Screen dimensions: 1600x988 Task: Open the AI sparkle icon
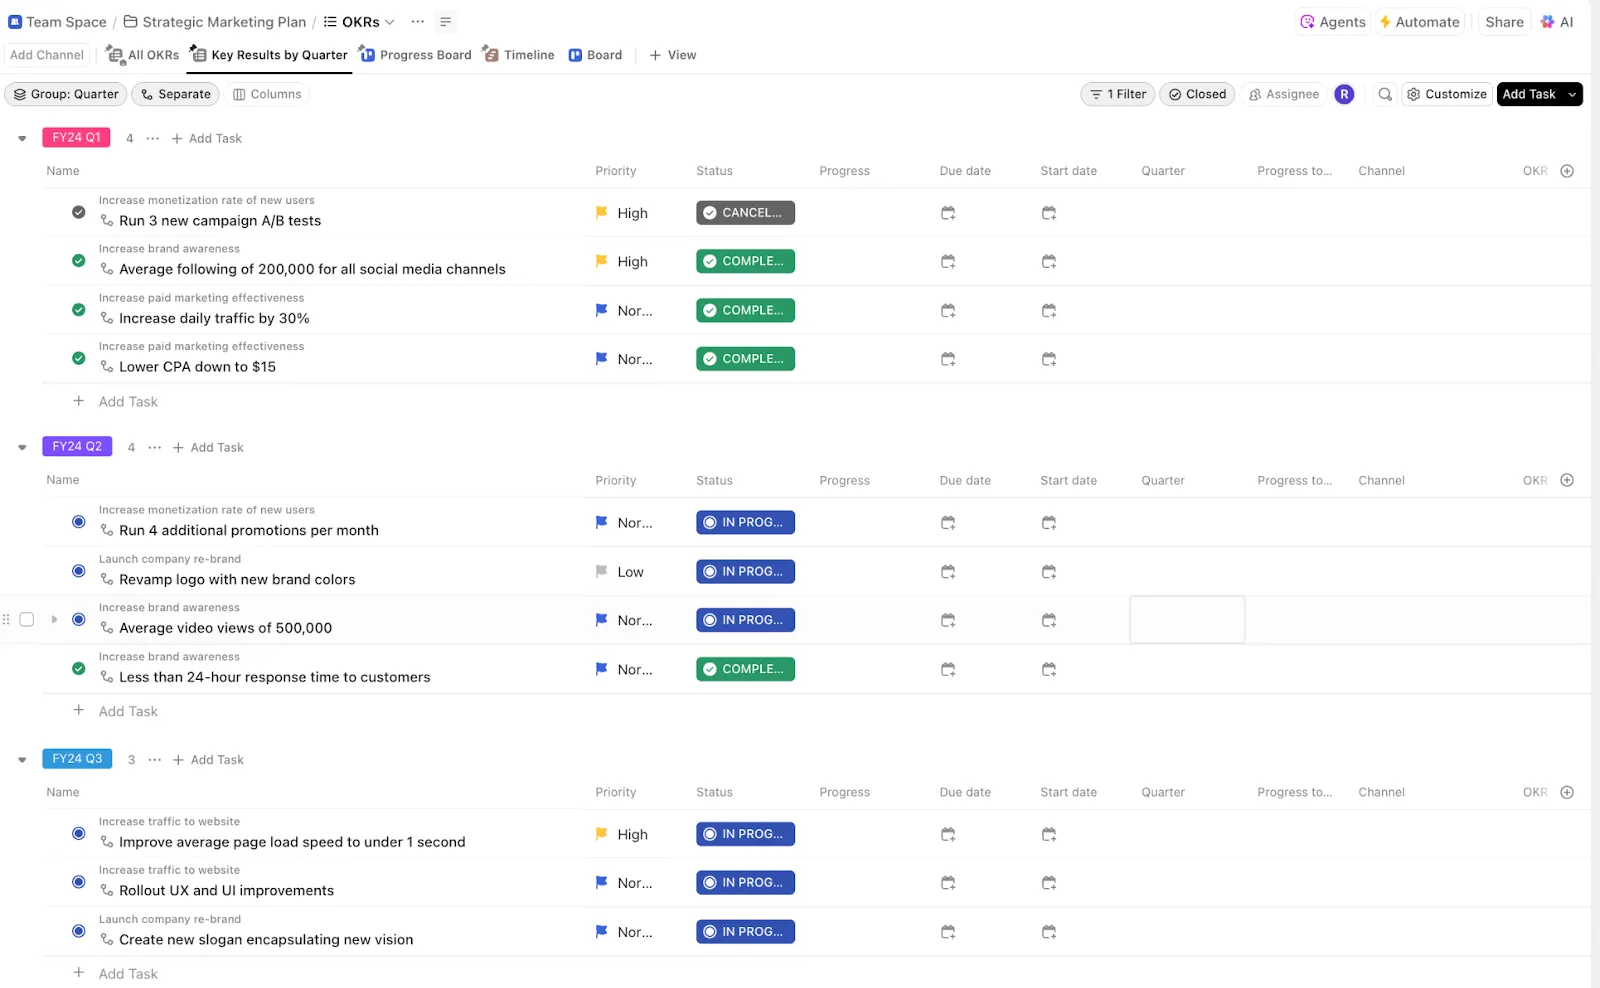tap(1548, 22)
